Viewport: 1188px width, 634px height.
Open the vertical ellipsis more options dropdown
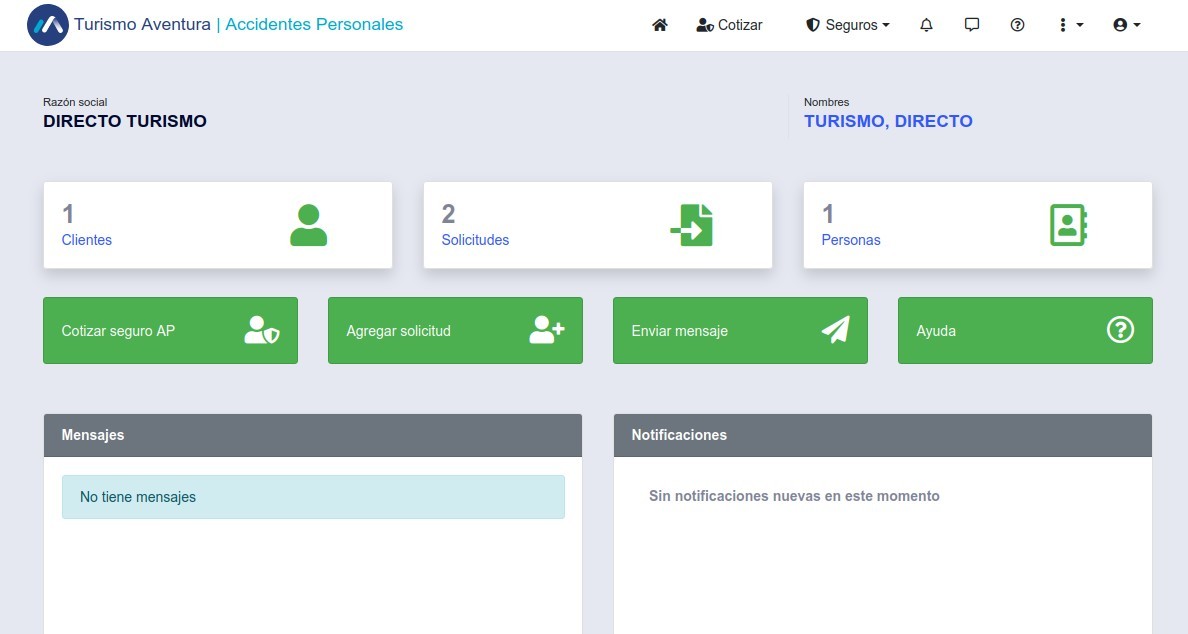point(1070,25)
